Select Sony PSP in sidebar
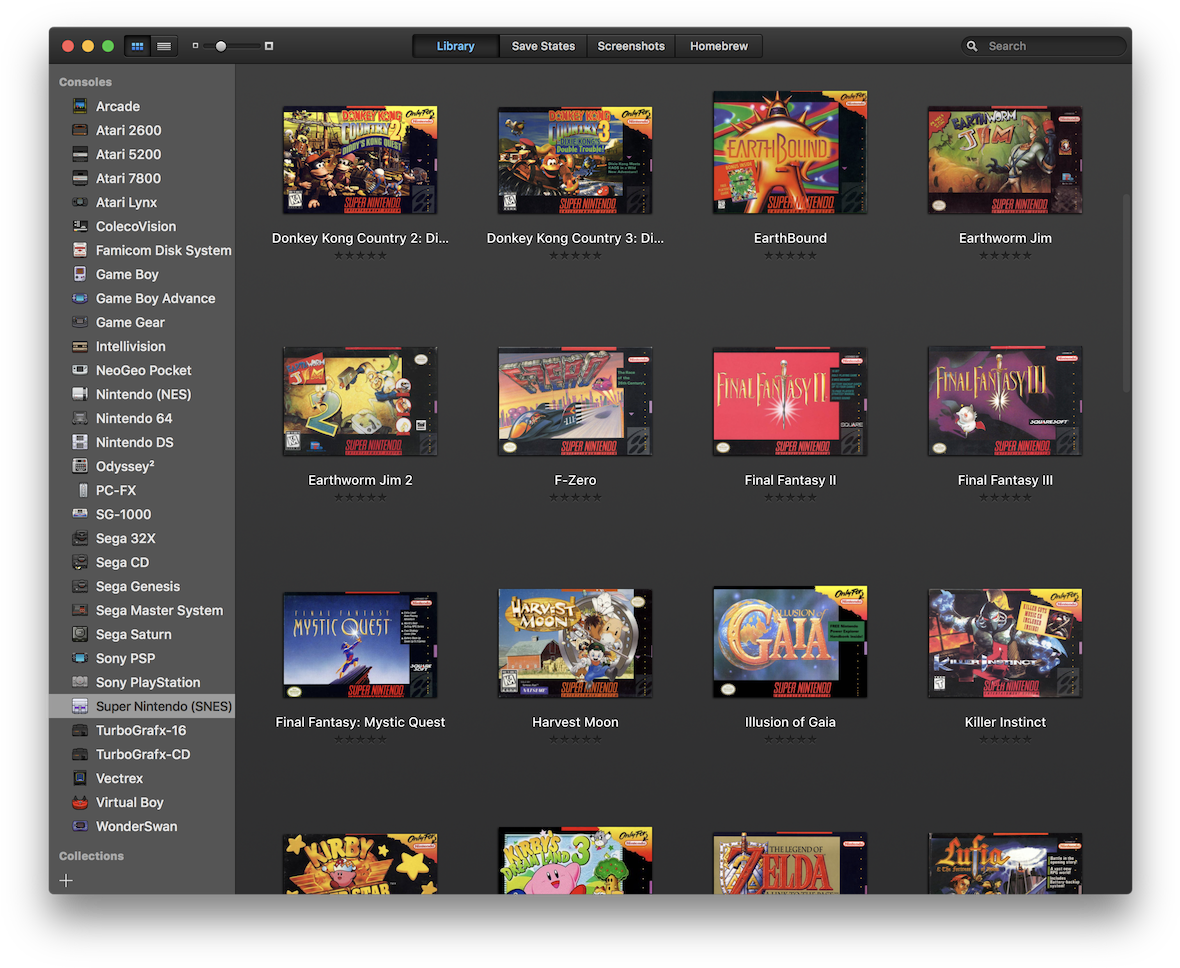1180x968 pixels. click(x=142, y=659)
